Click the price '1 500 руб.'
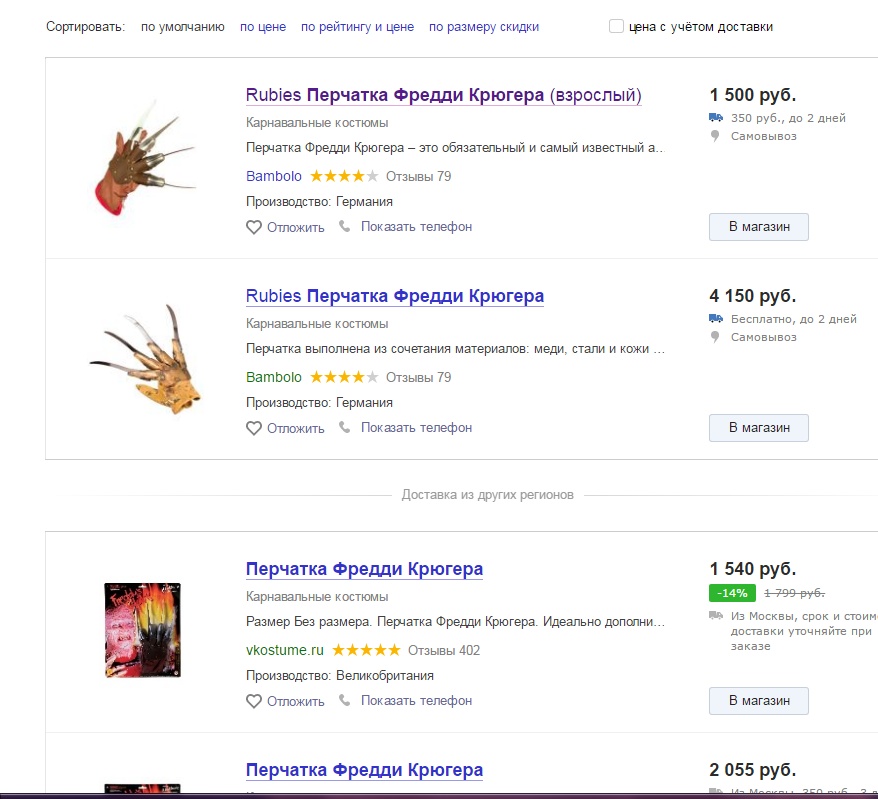The height and width of the screenshot is (799, 878). [753, 95]
